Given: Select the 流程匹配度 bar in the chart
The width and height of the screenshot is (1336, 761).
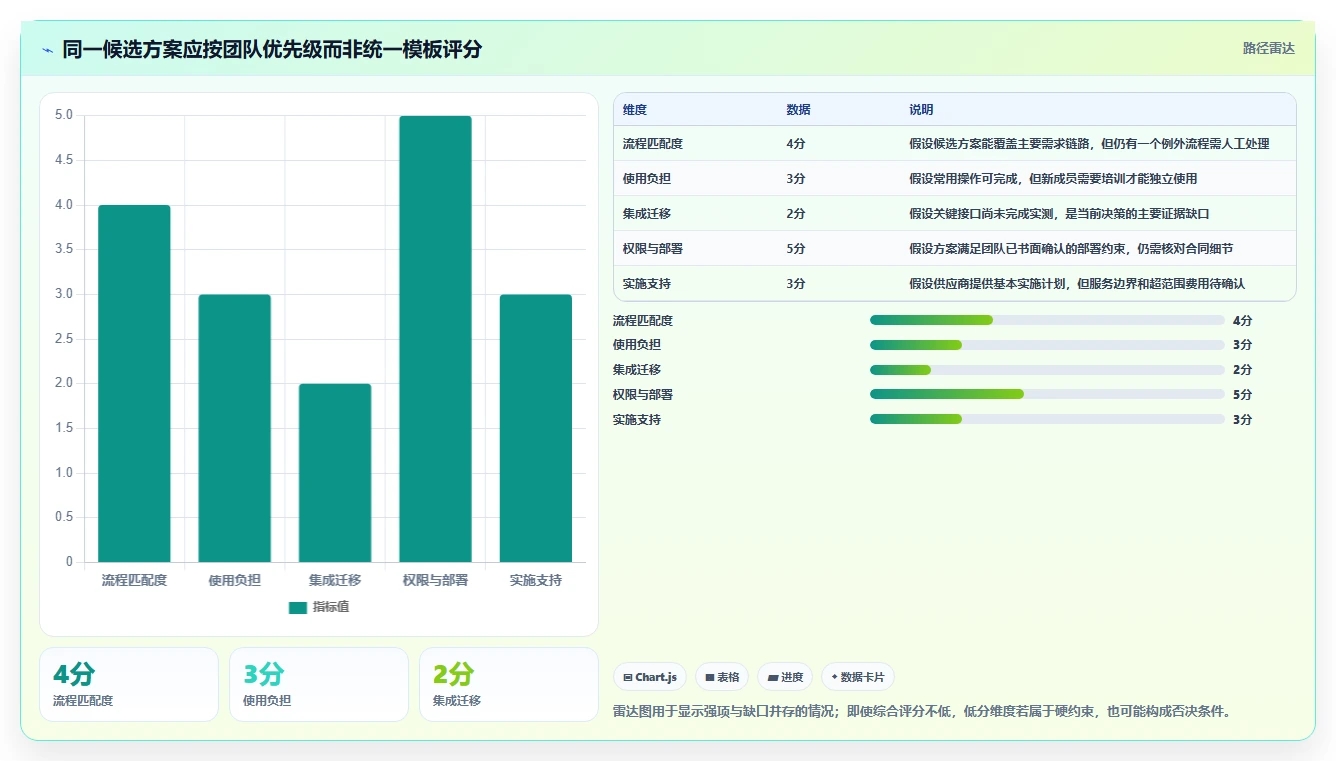Looking at the screenshot, I should tap(134, 384).
